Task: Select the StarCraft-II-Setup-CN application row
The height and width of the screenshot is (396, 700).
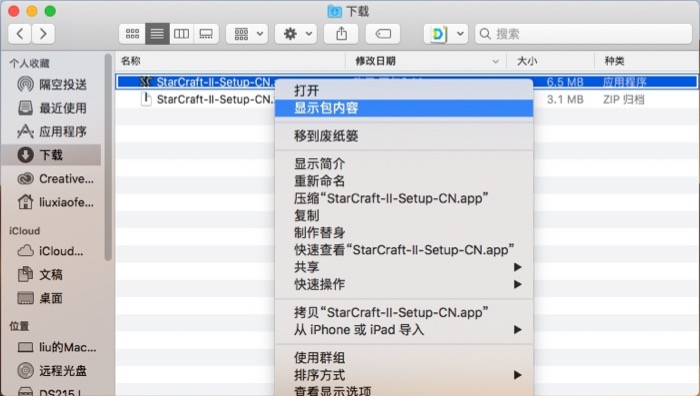Action: pyautogui.click(x=406, y=82)
